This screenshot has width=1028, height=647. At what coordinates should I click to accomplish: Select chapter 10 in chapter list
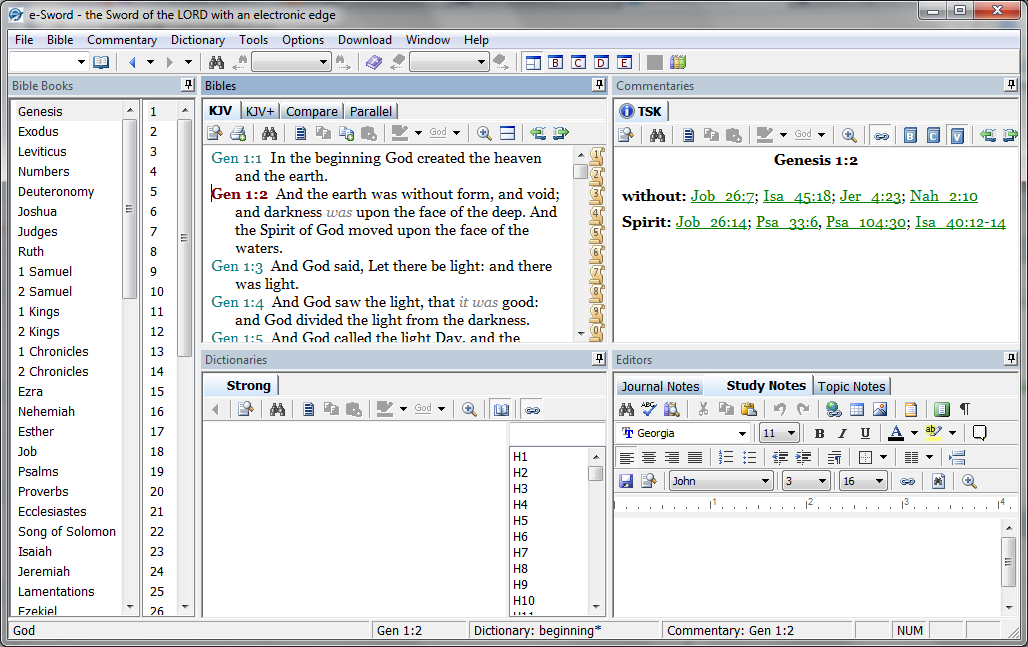click(x=157, y=292)
